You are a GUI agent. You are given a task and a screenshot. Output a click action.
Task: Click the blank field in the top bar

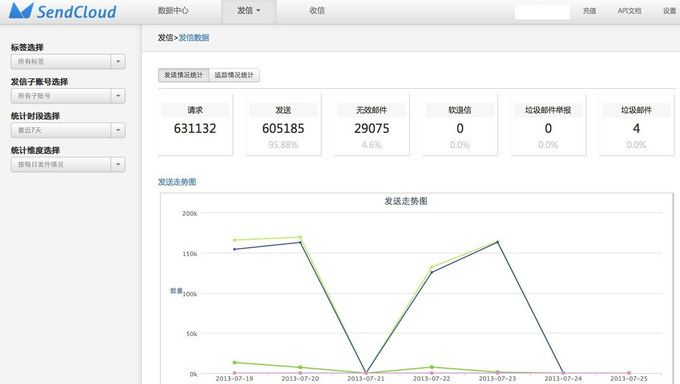(x=542, y=12)
